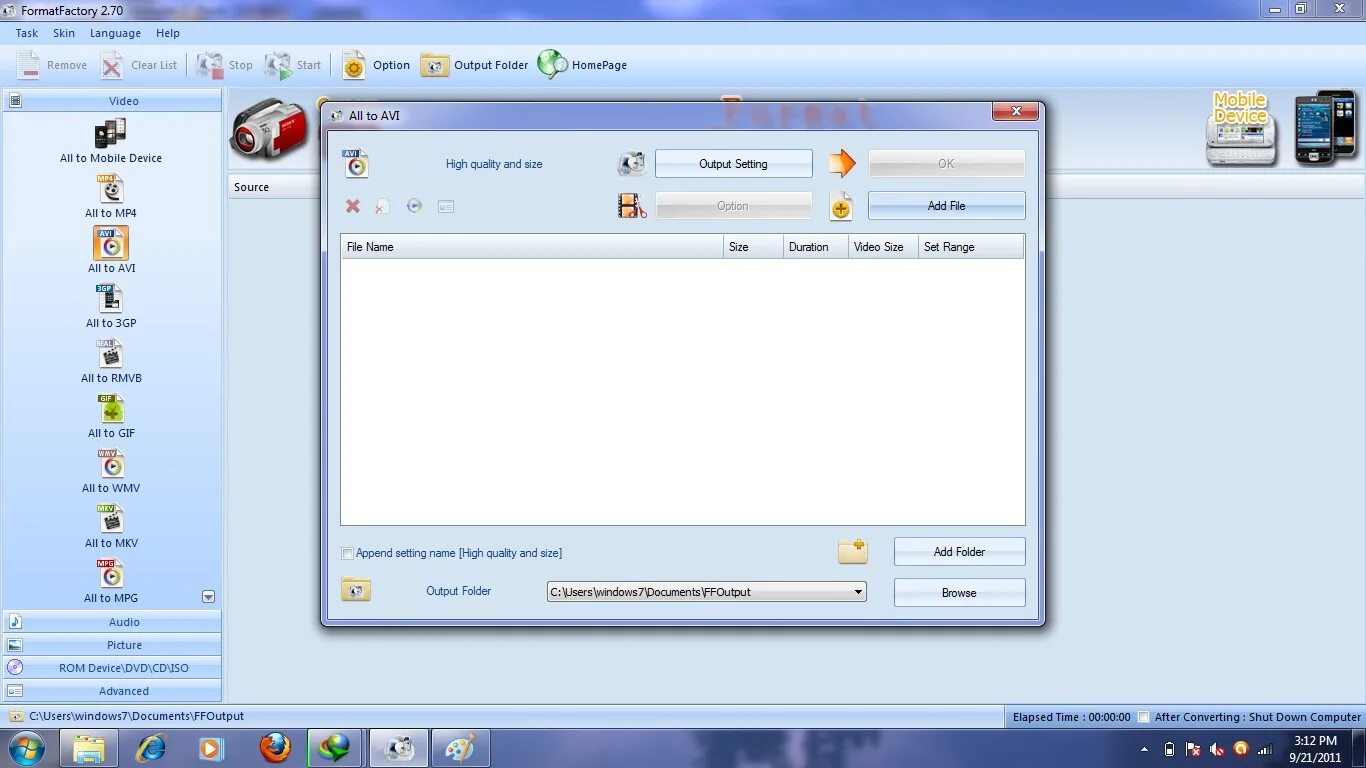Screen dimensions: 1366x768
Task: Open the Language menu
Action: coord(115,33)
